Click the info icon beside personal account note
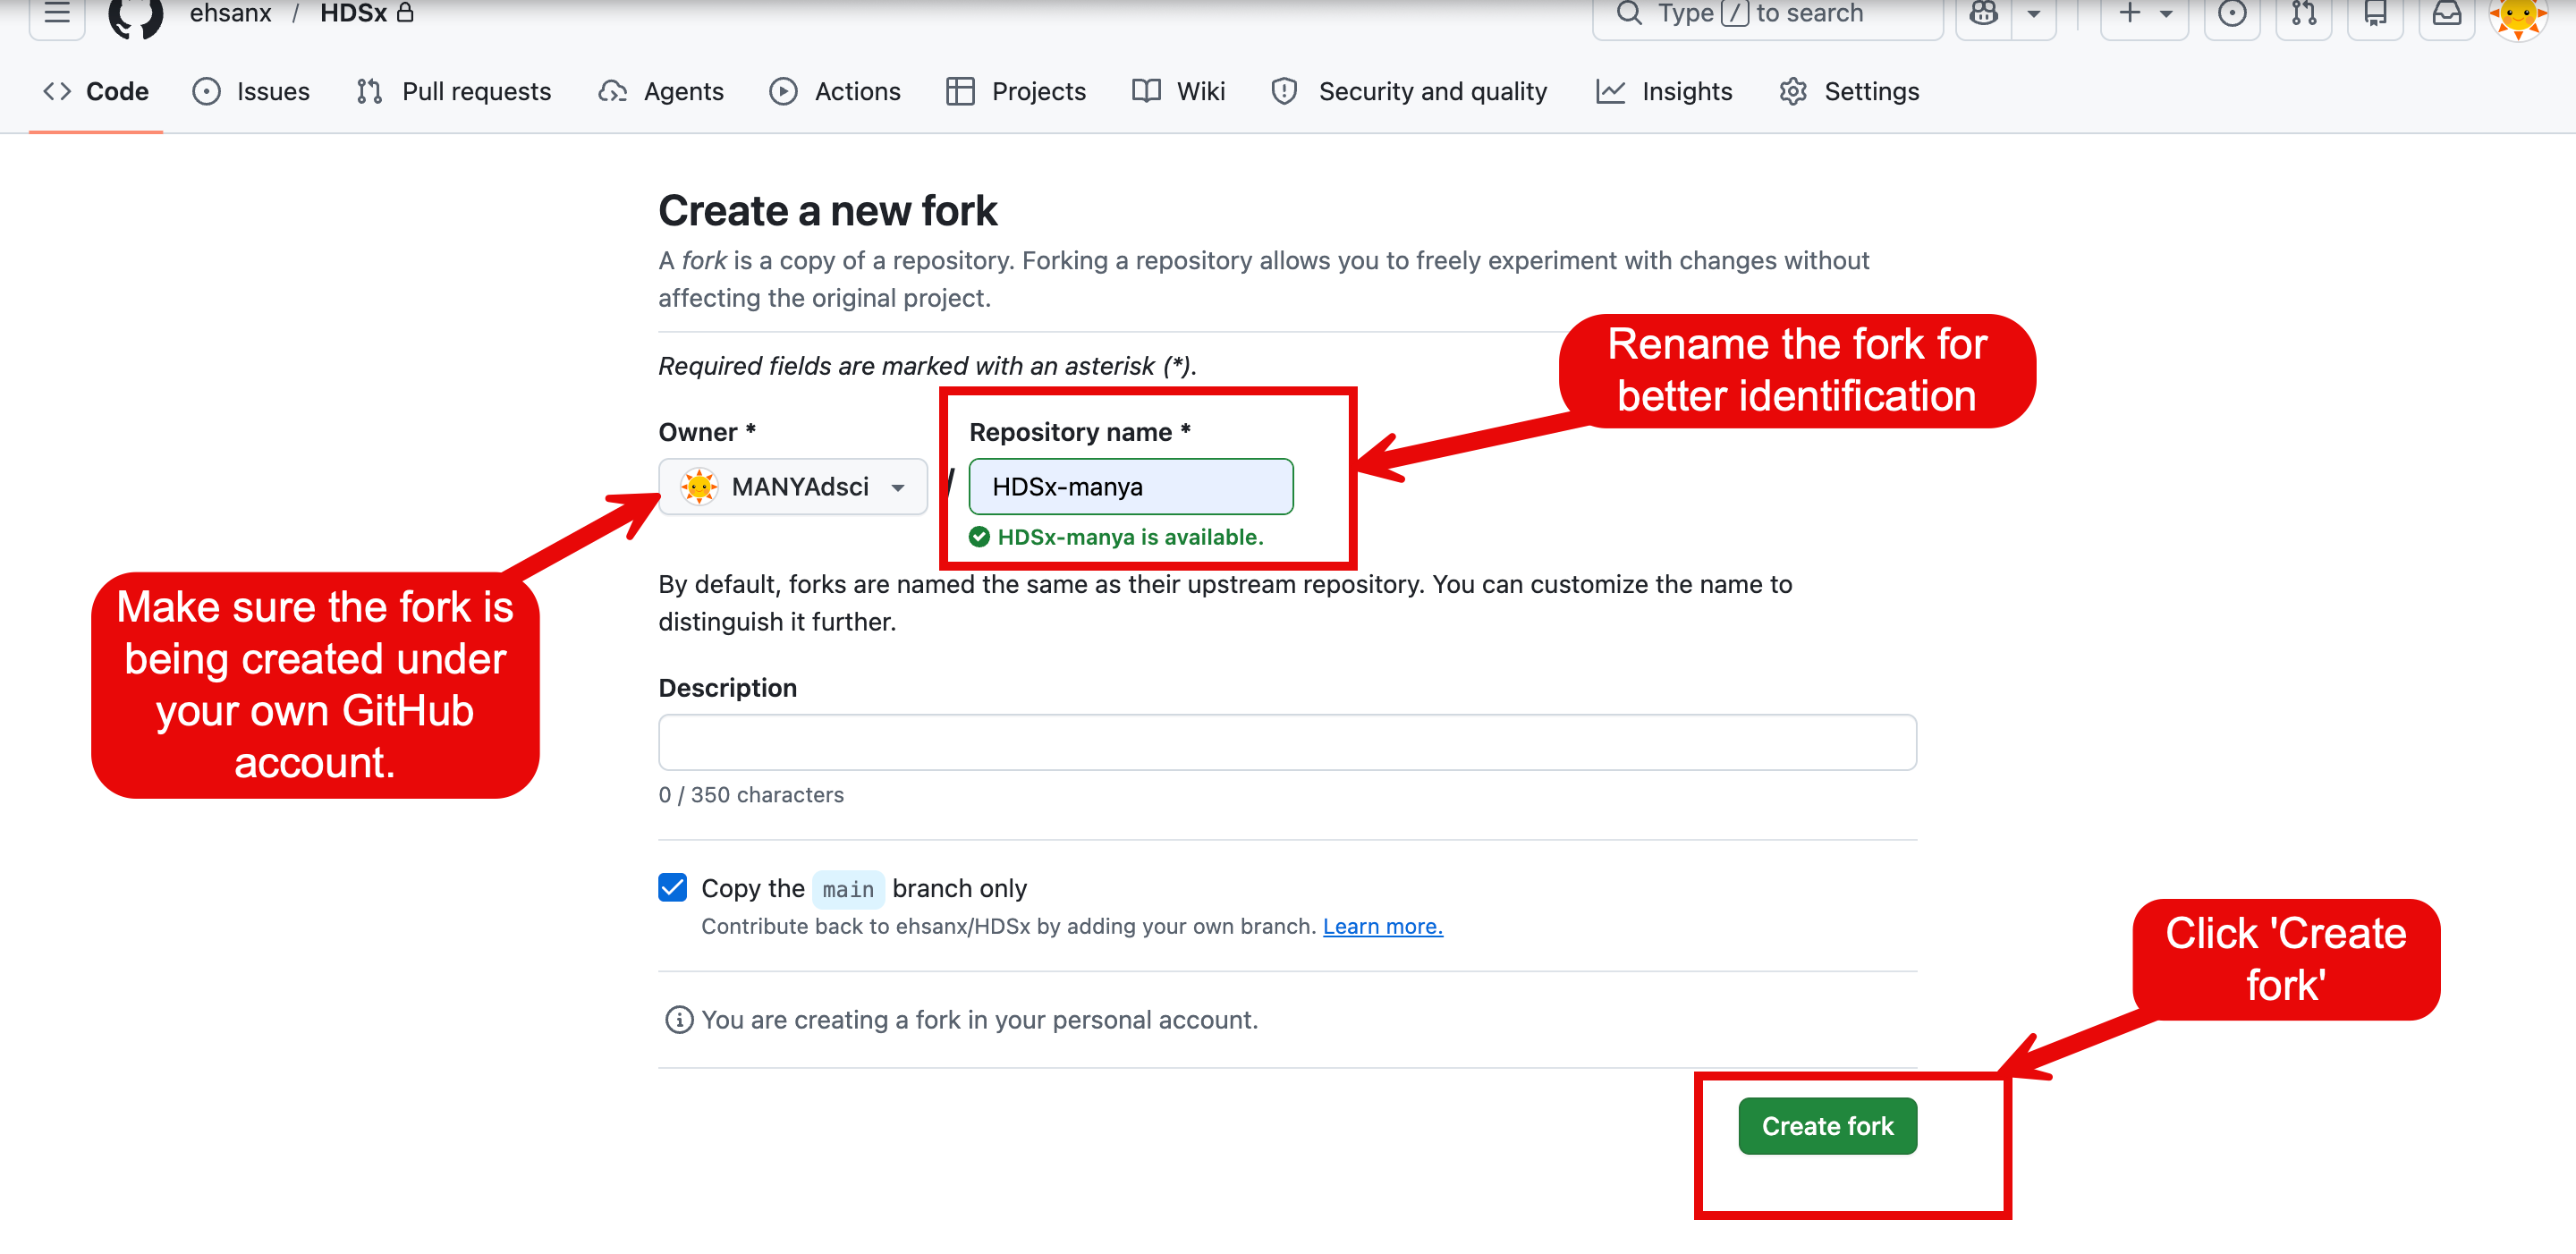 click(679, 1020)
